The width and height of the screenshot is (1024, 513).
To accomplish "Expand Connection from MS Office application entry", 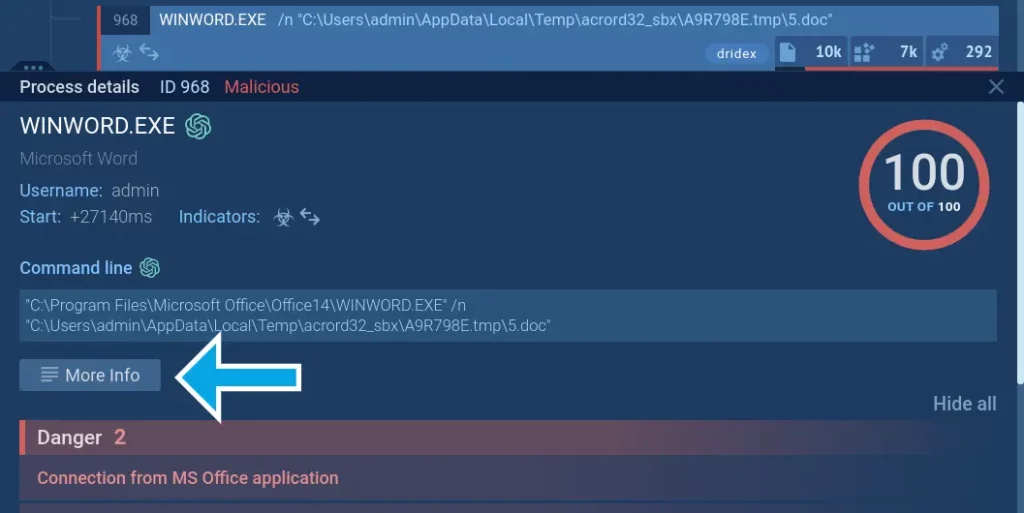I will tap(188, 478).
